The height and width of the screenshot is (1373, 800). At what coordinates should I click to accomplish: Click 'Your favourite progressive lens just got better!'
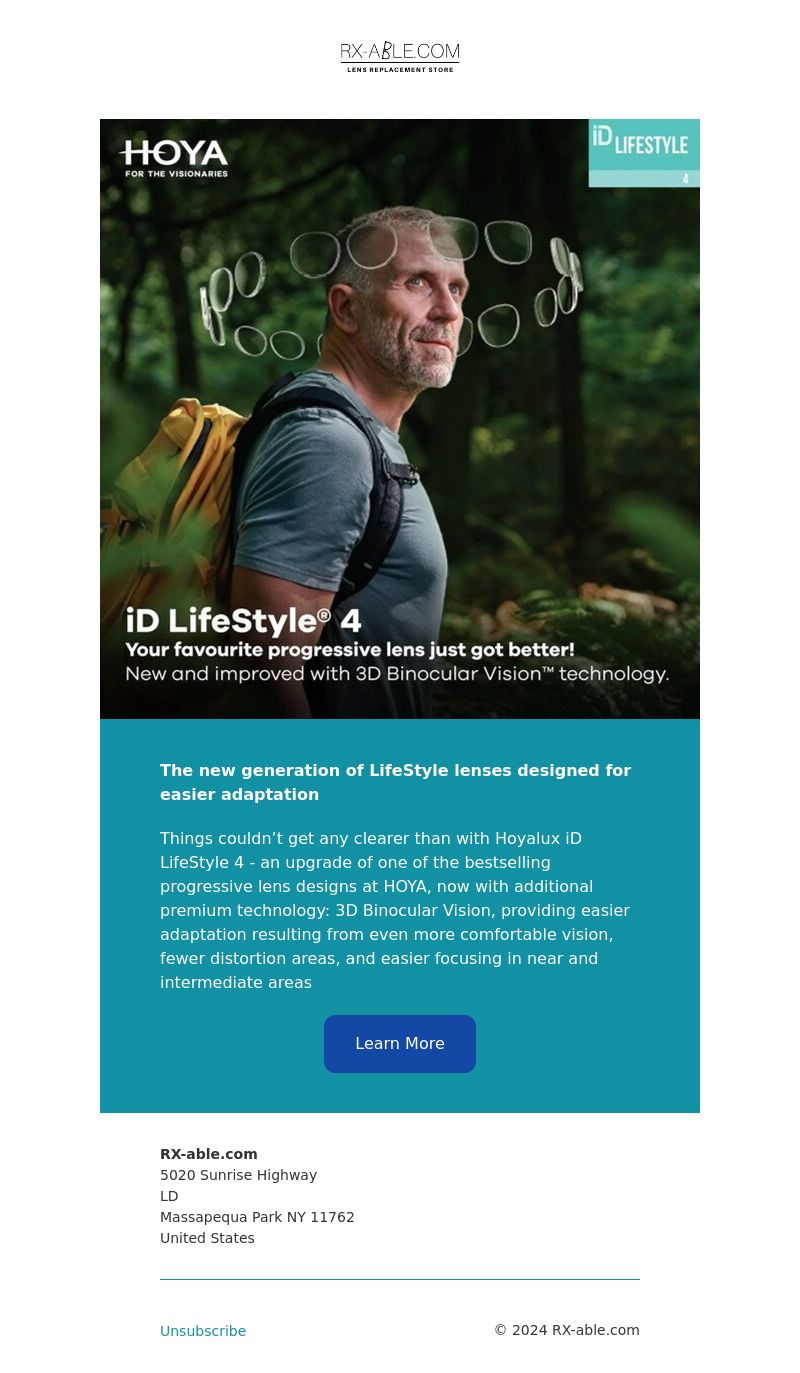(x=350, y=650)
